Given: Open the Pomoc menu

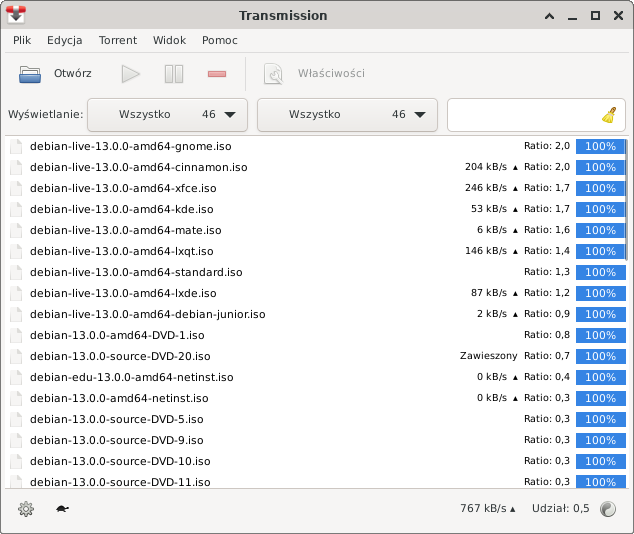Looking at the screenshot, I should click(219, 41).
